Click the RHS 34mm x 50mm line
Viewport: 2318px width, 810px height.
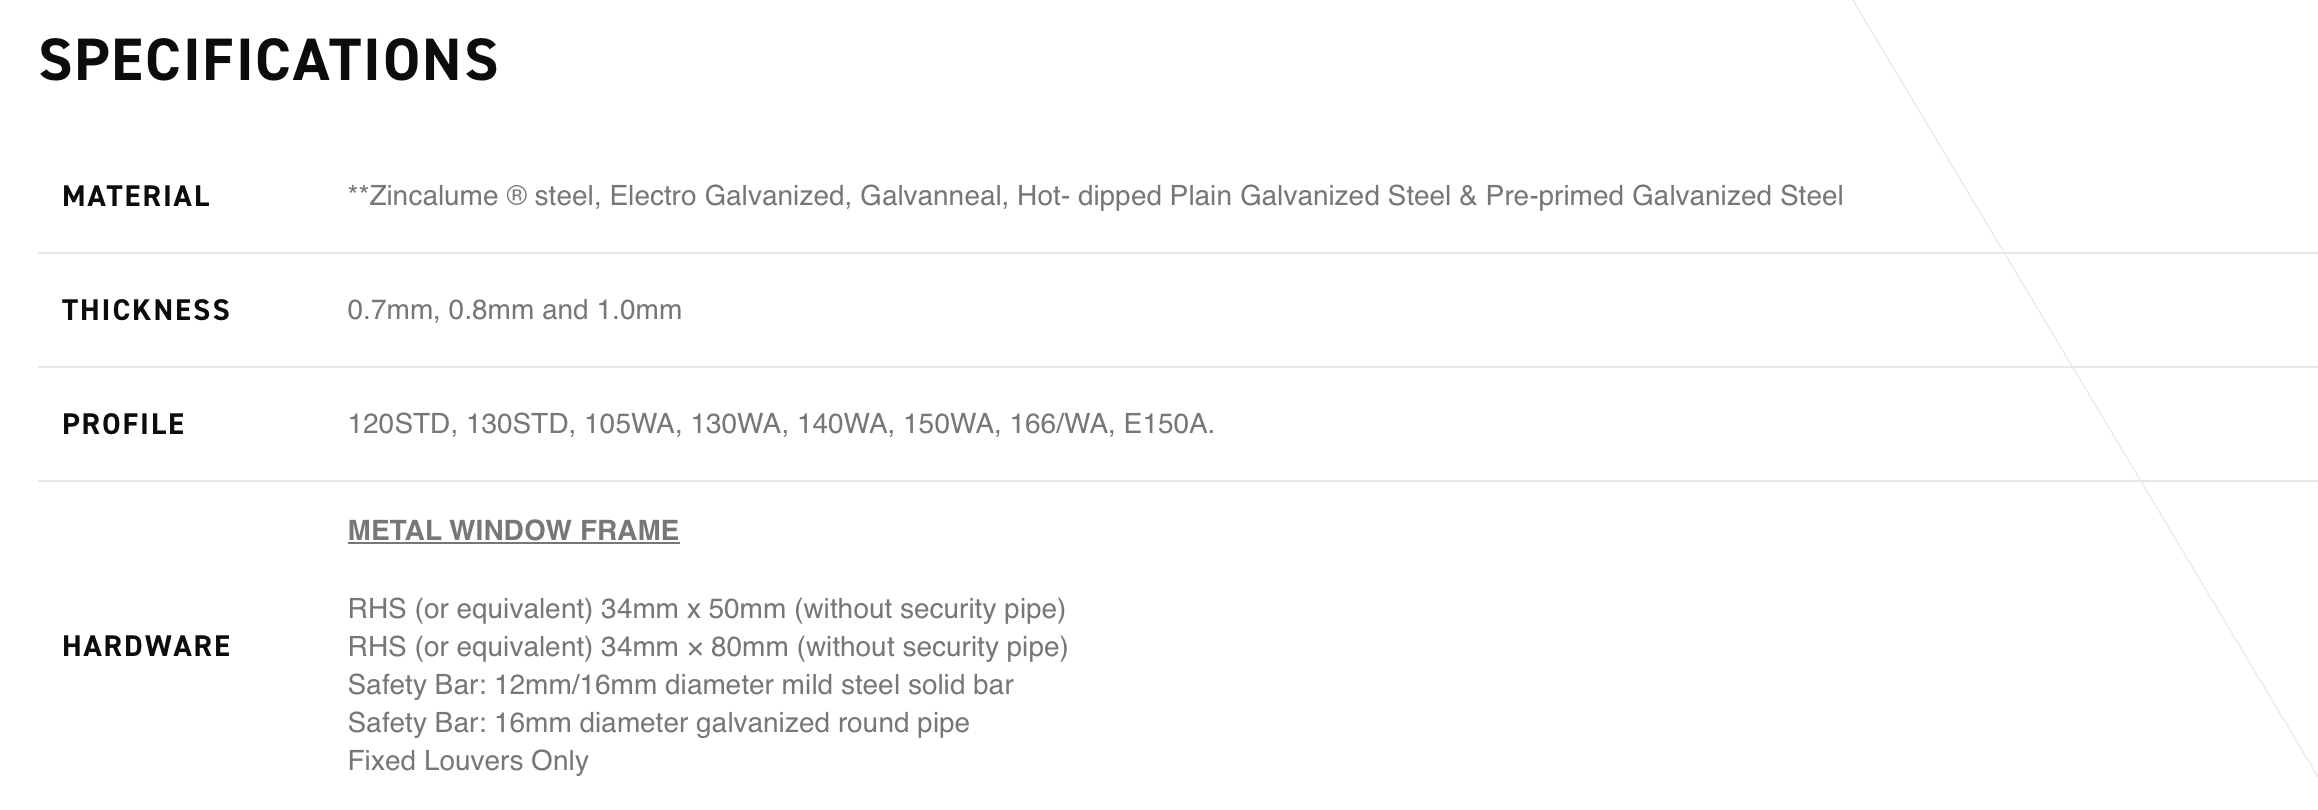coord(706,608)
